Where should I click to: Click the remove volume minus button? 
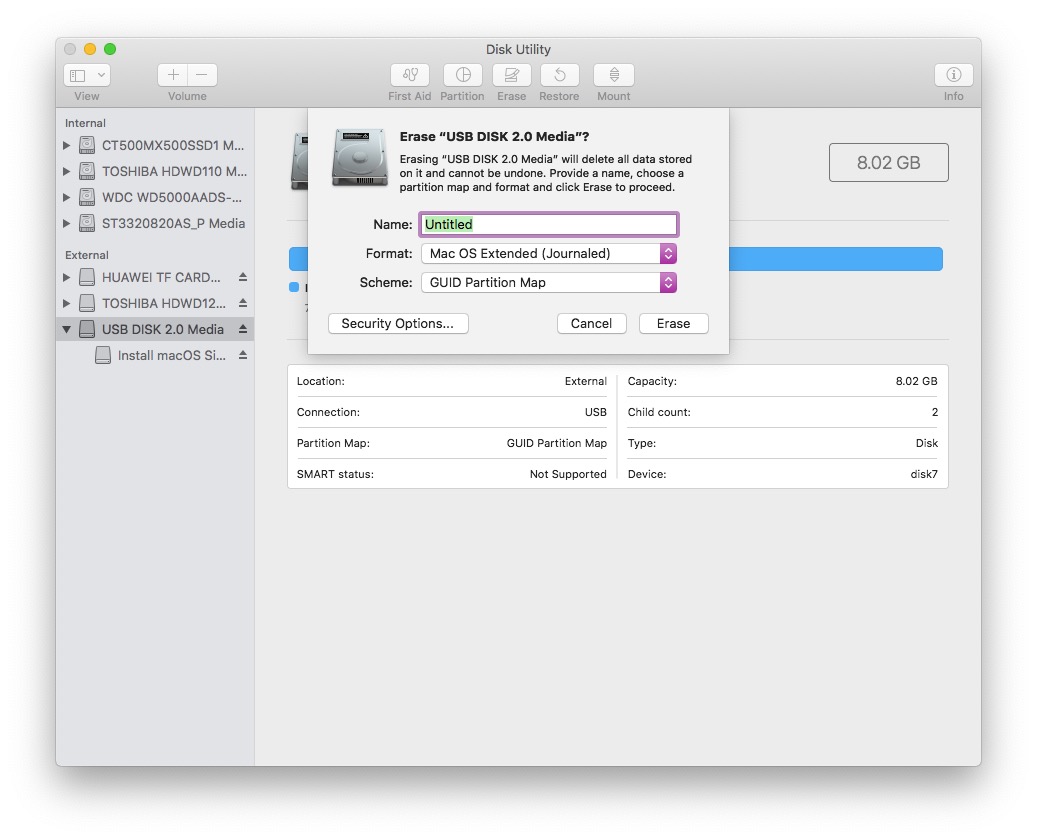202,75
